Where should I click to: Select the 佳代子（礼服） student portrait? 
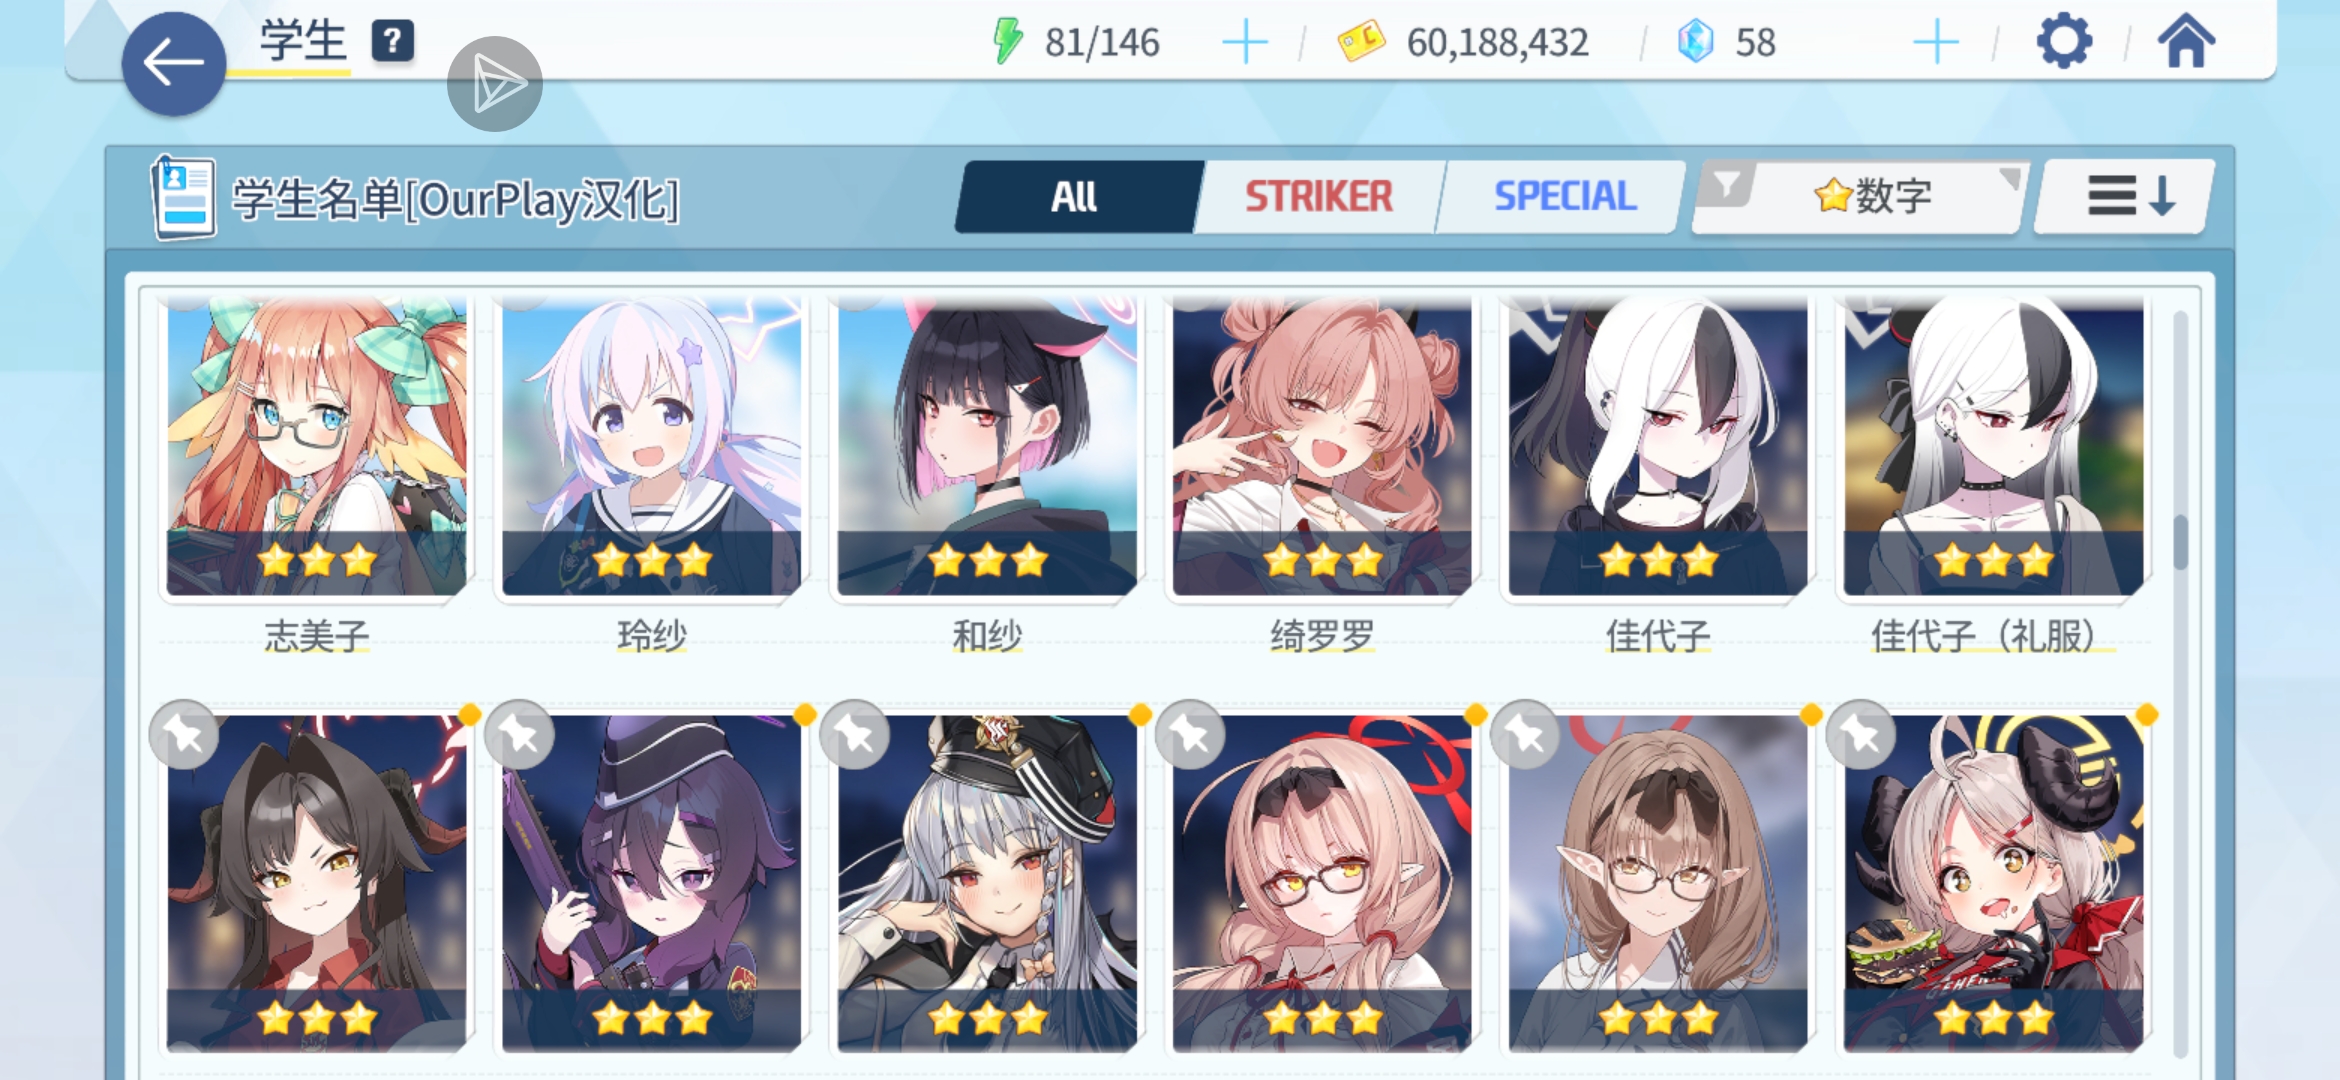coord(1993,445)
